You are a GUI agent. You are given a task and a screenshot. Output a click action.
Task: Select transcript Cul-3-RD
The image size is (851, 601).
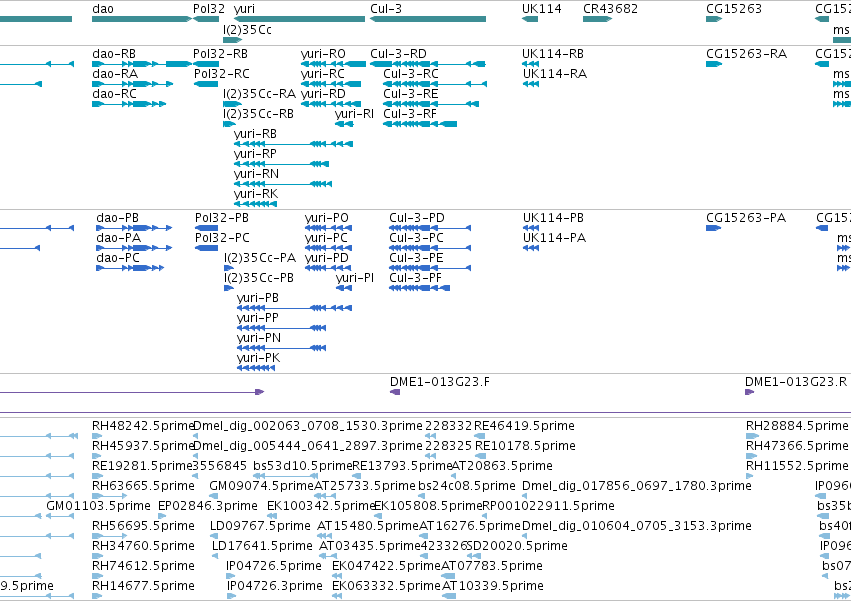(x=398, y=54)
